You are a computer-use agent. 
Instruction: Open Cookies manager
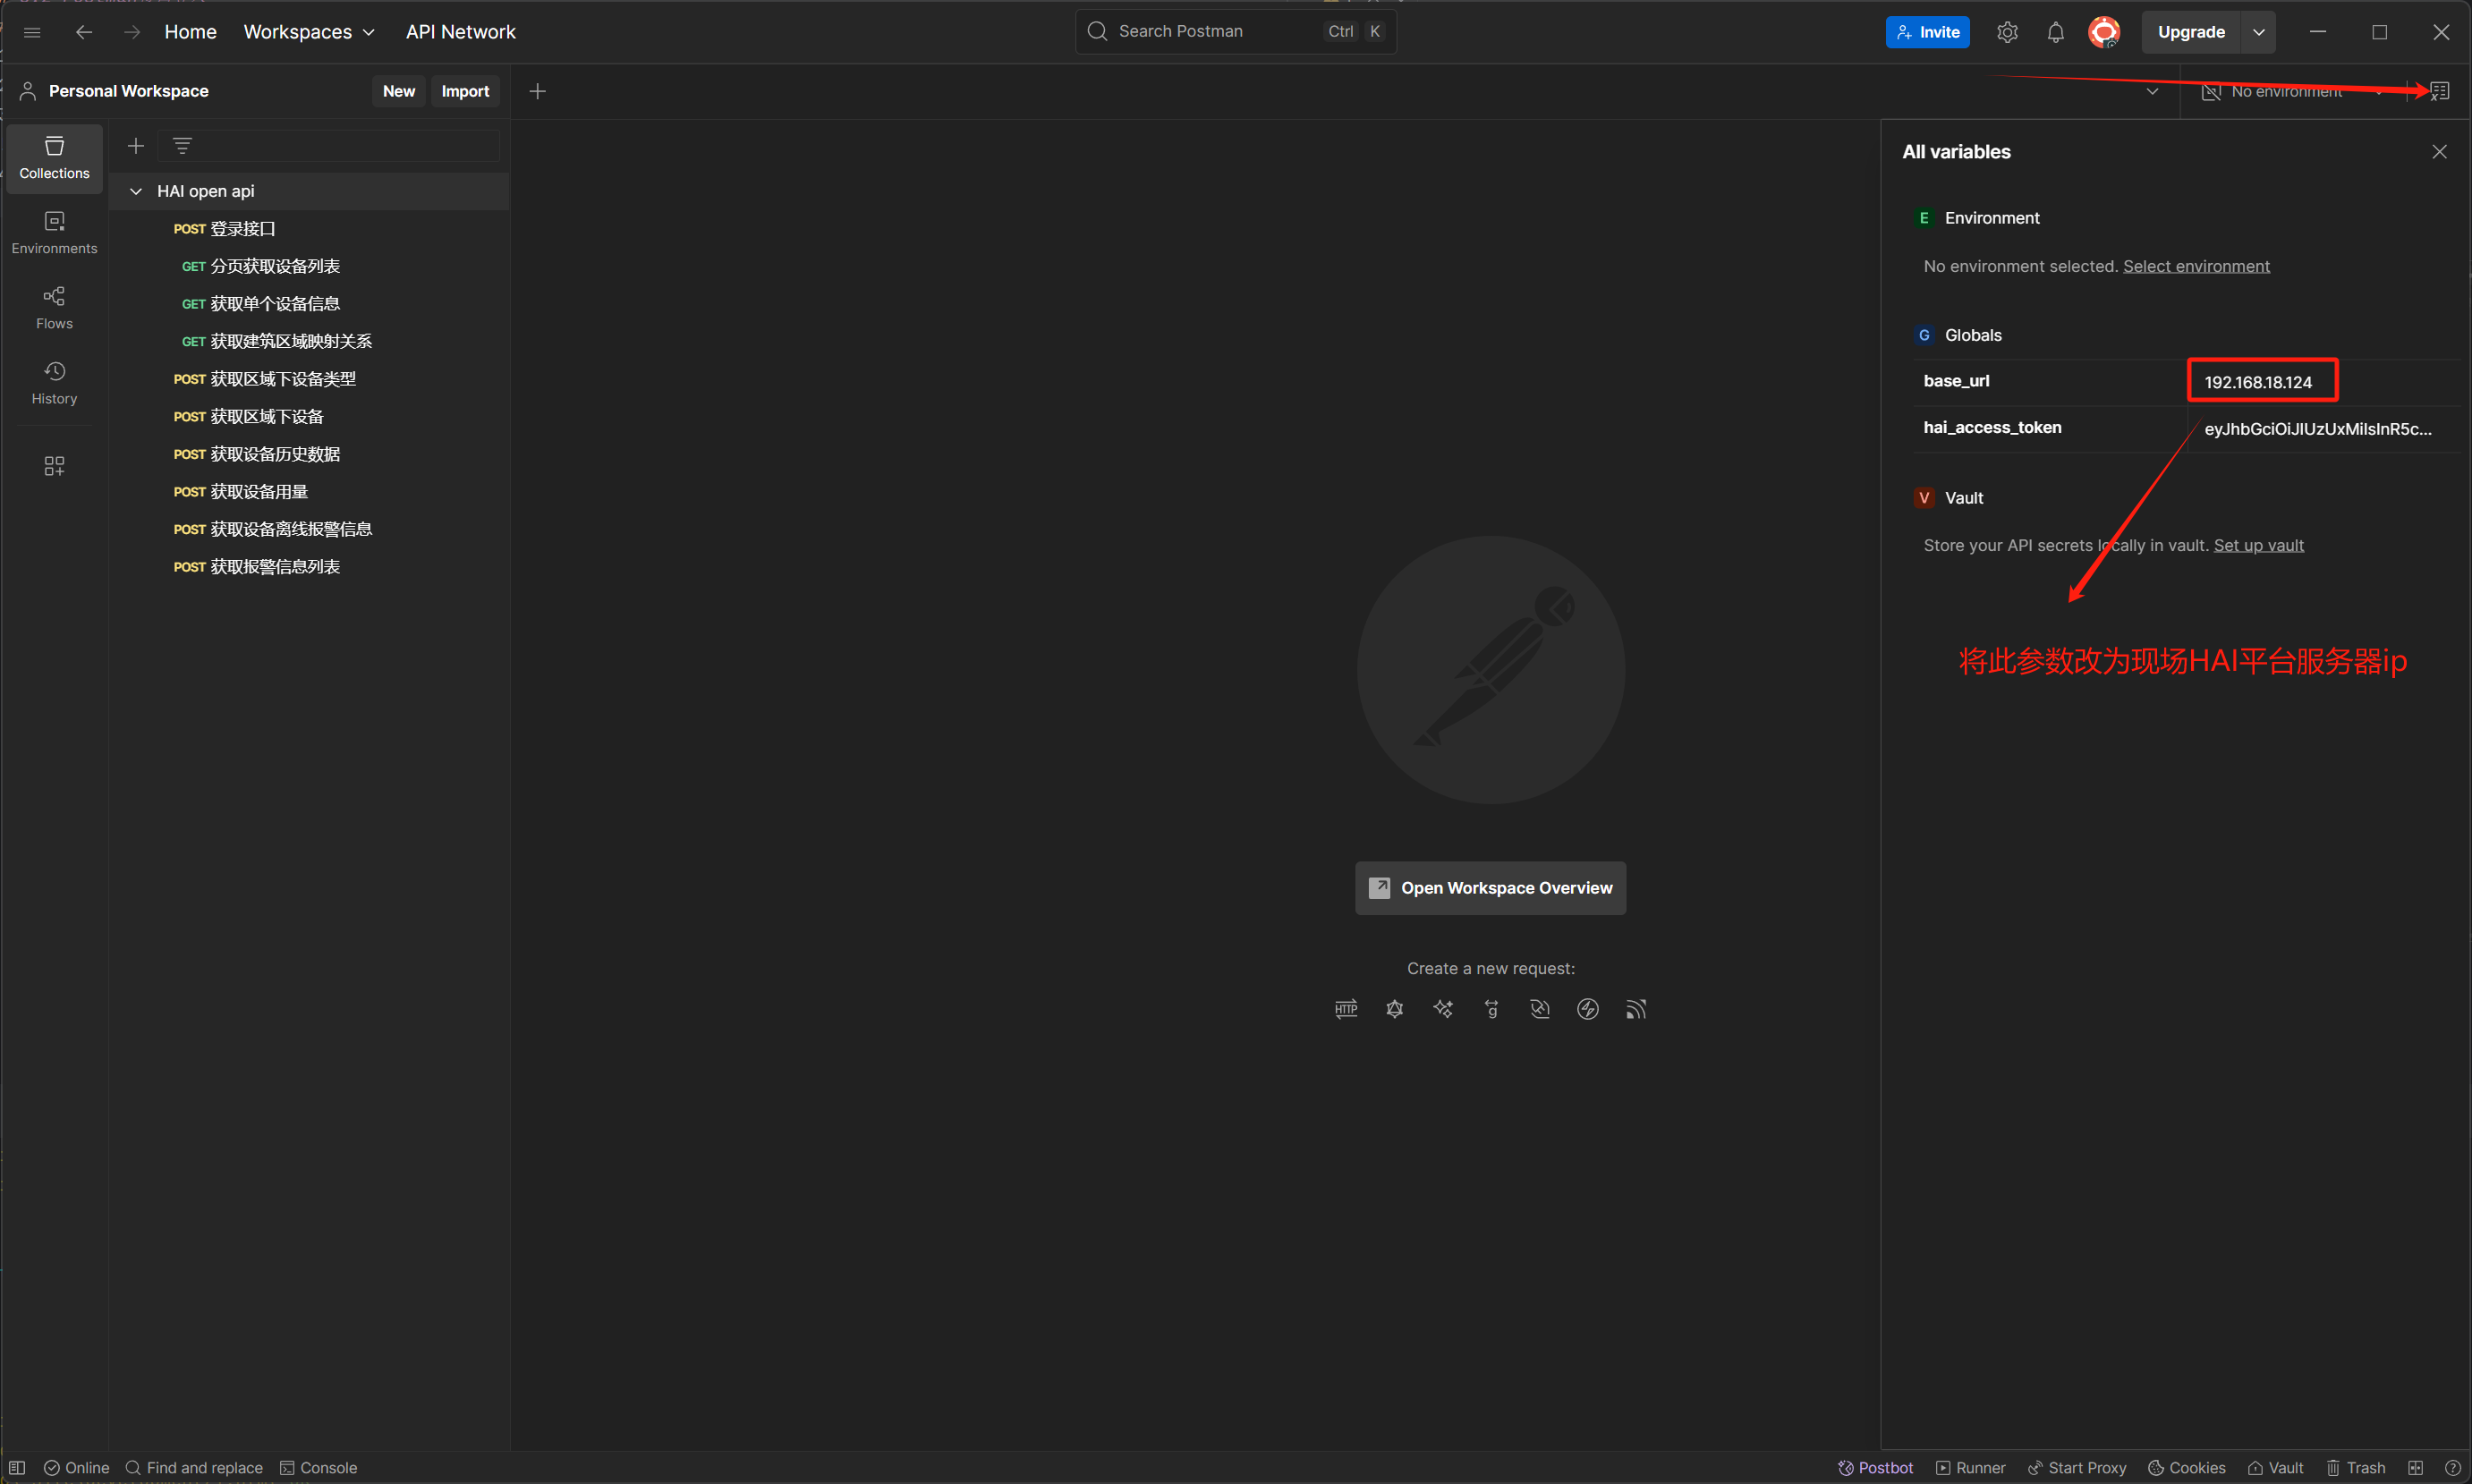point(2187,1468)
